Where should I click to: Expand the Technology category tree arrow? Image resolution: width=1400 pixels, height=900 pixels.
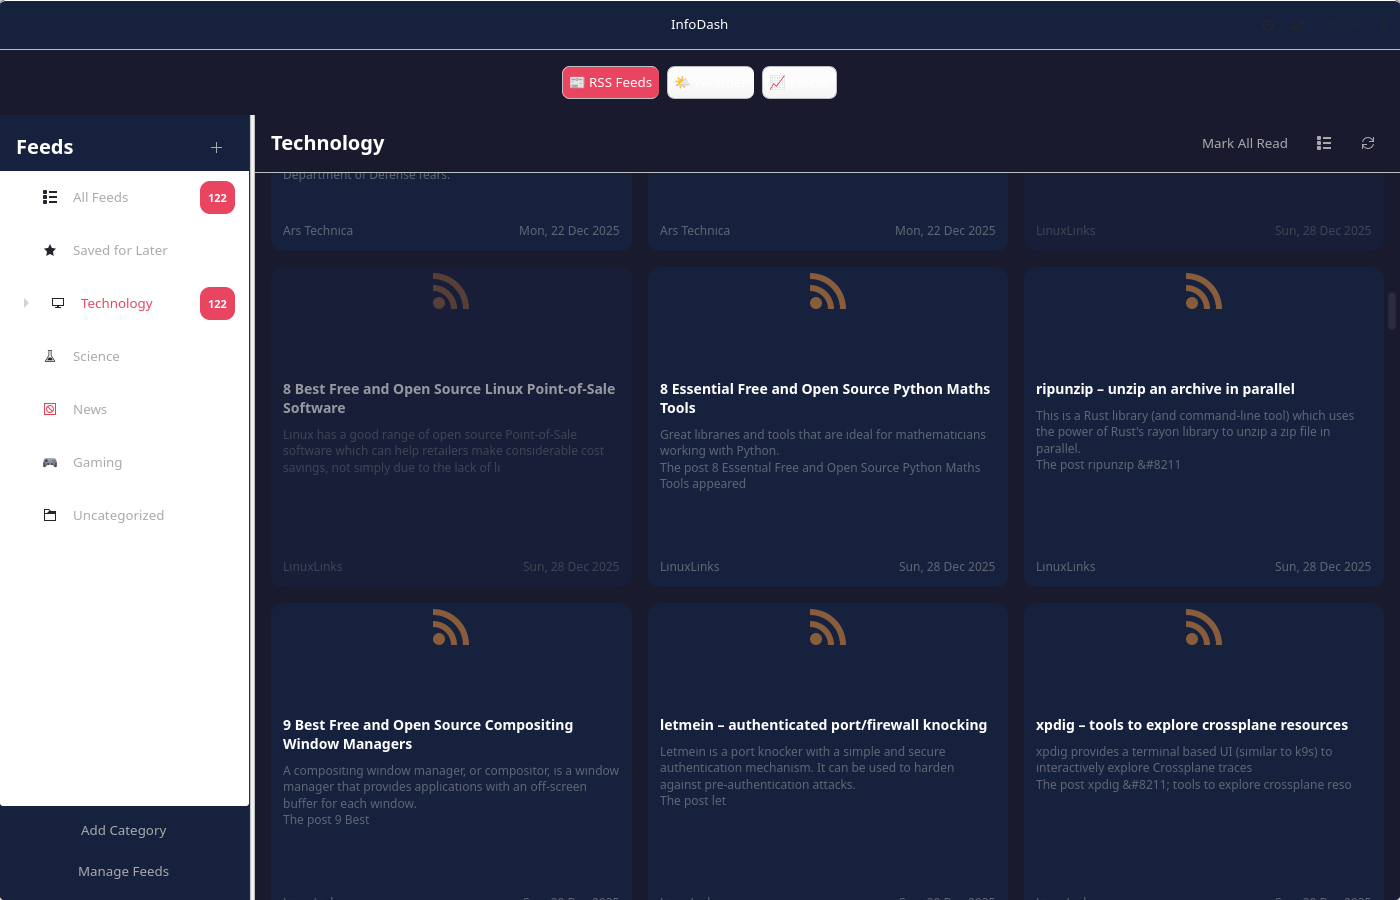pyautogui.click(x=26, y=304)
